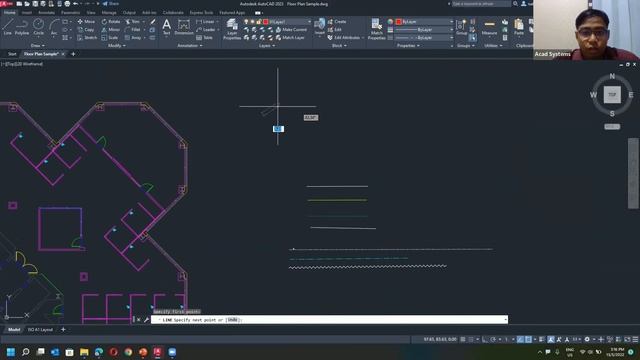Toggle grid display in status bar
Viewport: 640px width, 360px height.
point(463,339)
